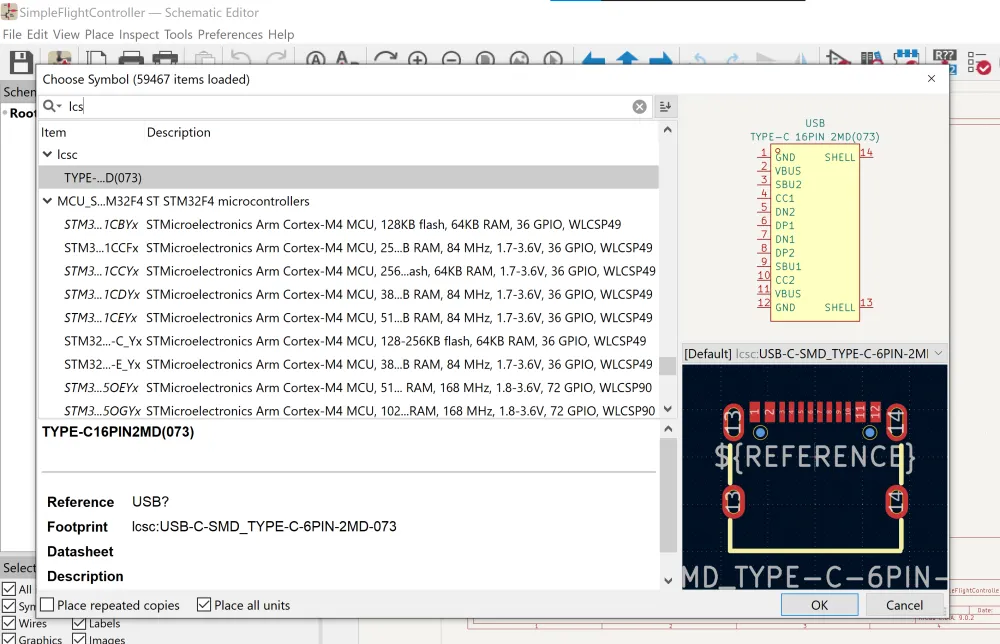Click the Zoom out magnifier icon
Viewport: 1000px width, 644px height.
coord(451,61)
